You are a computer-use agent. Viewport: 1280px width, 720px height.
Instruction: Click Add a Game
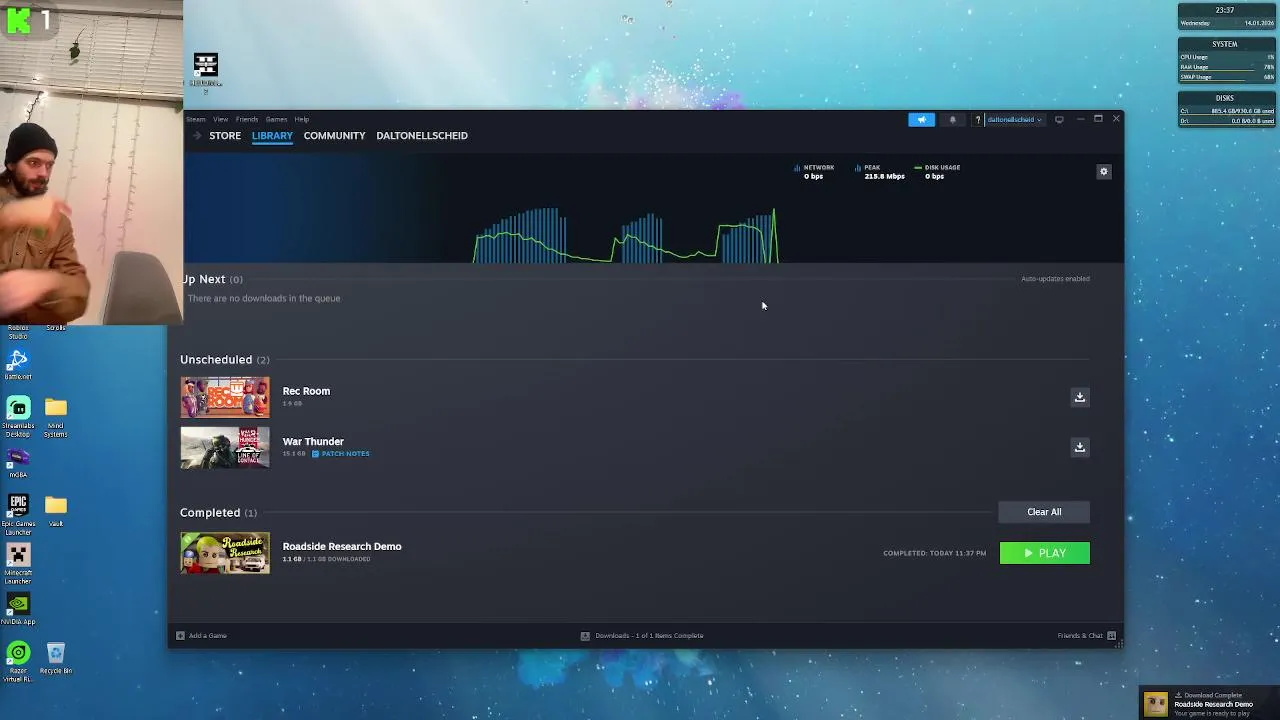pyautogui.click(x=202, y=635)
